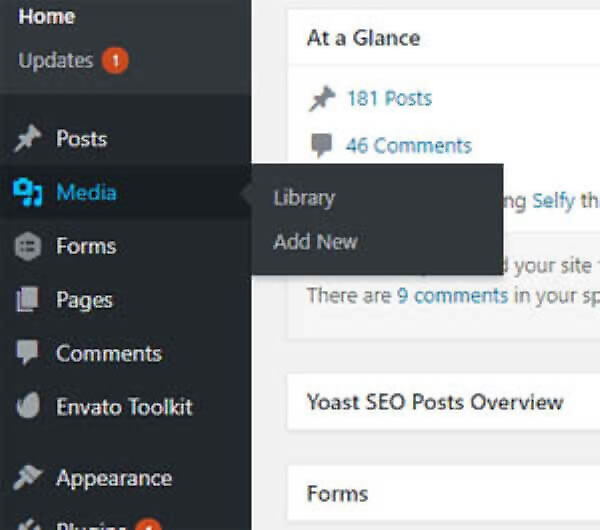Viewport: 600px width, 530px height.
Task: Click the Media icon in sidebar
Action: click(x=27, y=193)
